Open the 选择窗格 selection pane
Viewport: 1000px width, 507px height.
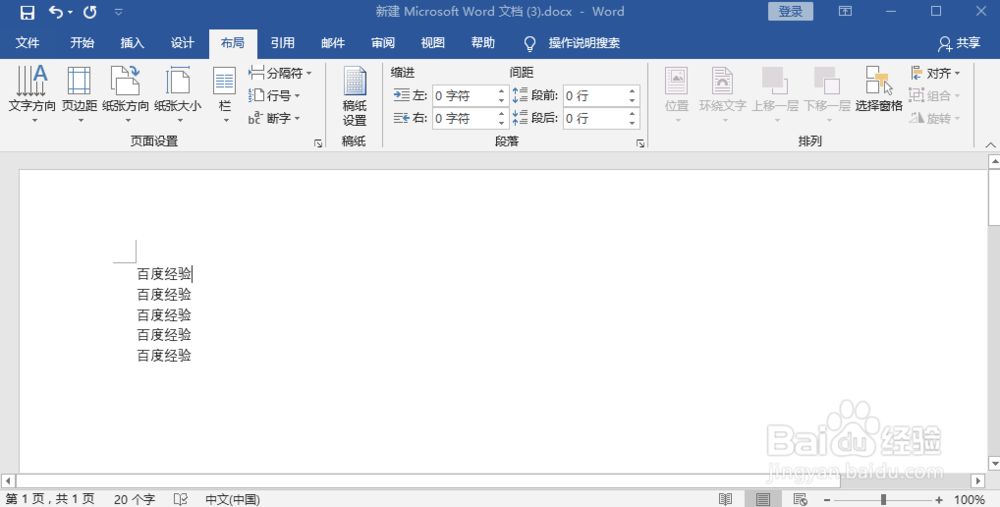coord(879,89)
